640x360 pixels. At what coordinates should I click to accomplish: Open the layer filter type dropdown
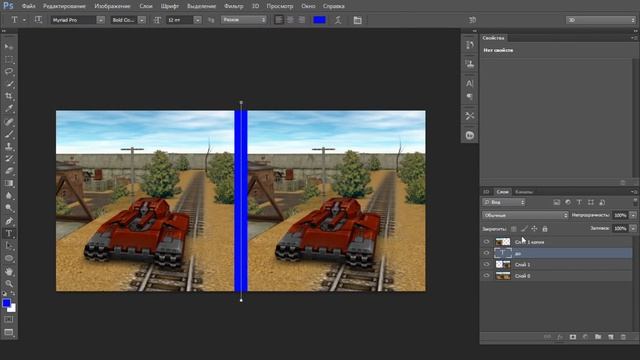504,202
